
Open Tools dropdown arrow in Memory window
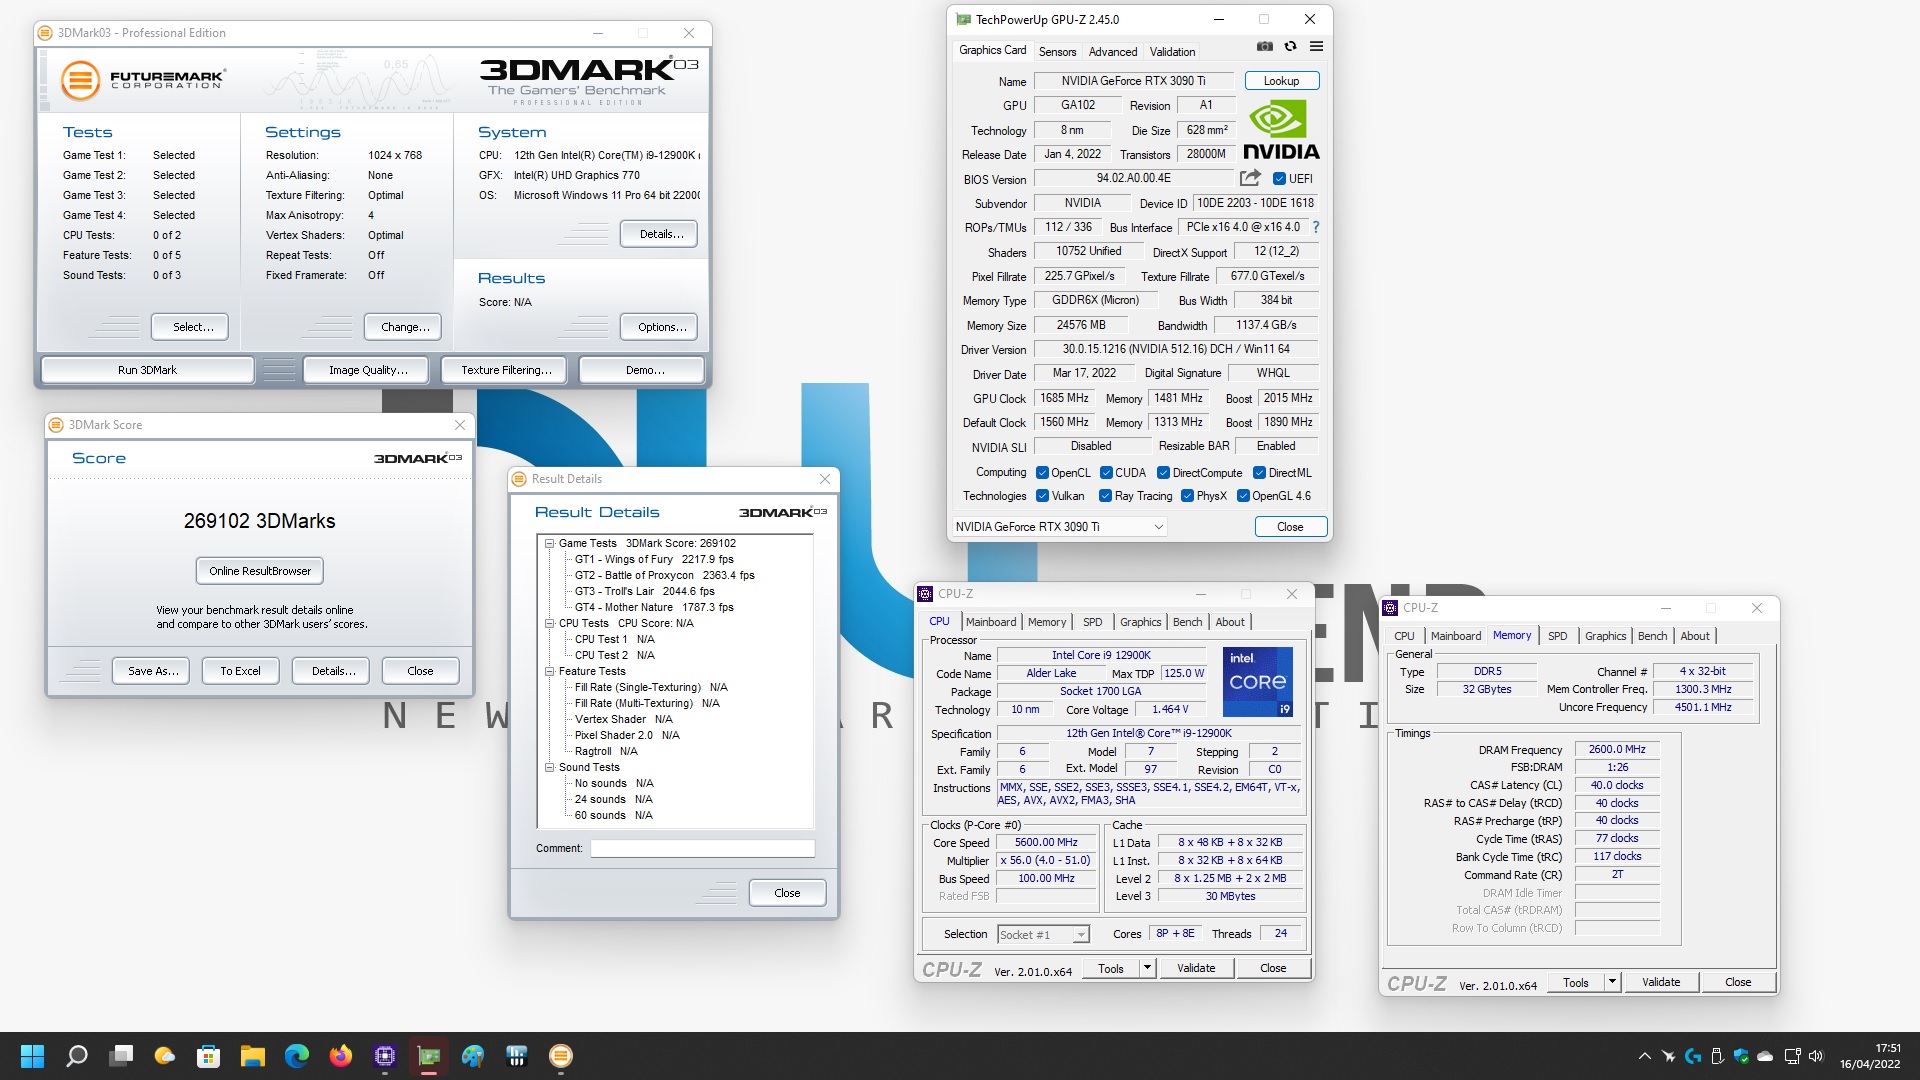tap(1611, 982)
